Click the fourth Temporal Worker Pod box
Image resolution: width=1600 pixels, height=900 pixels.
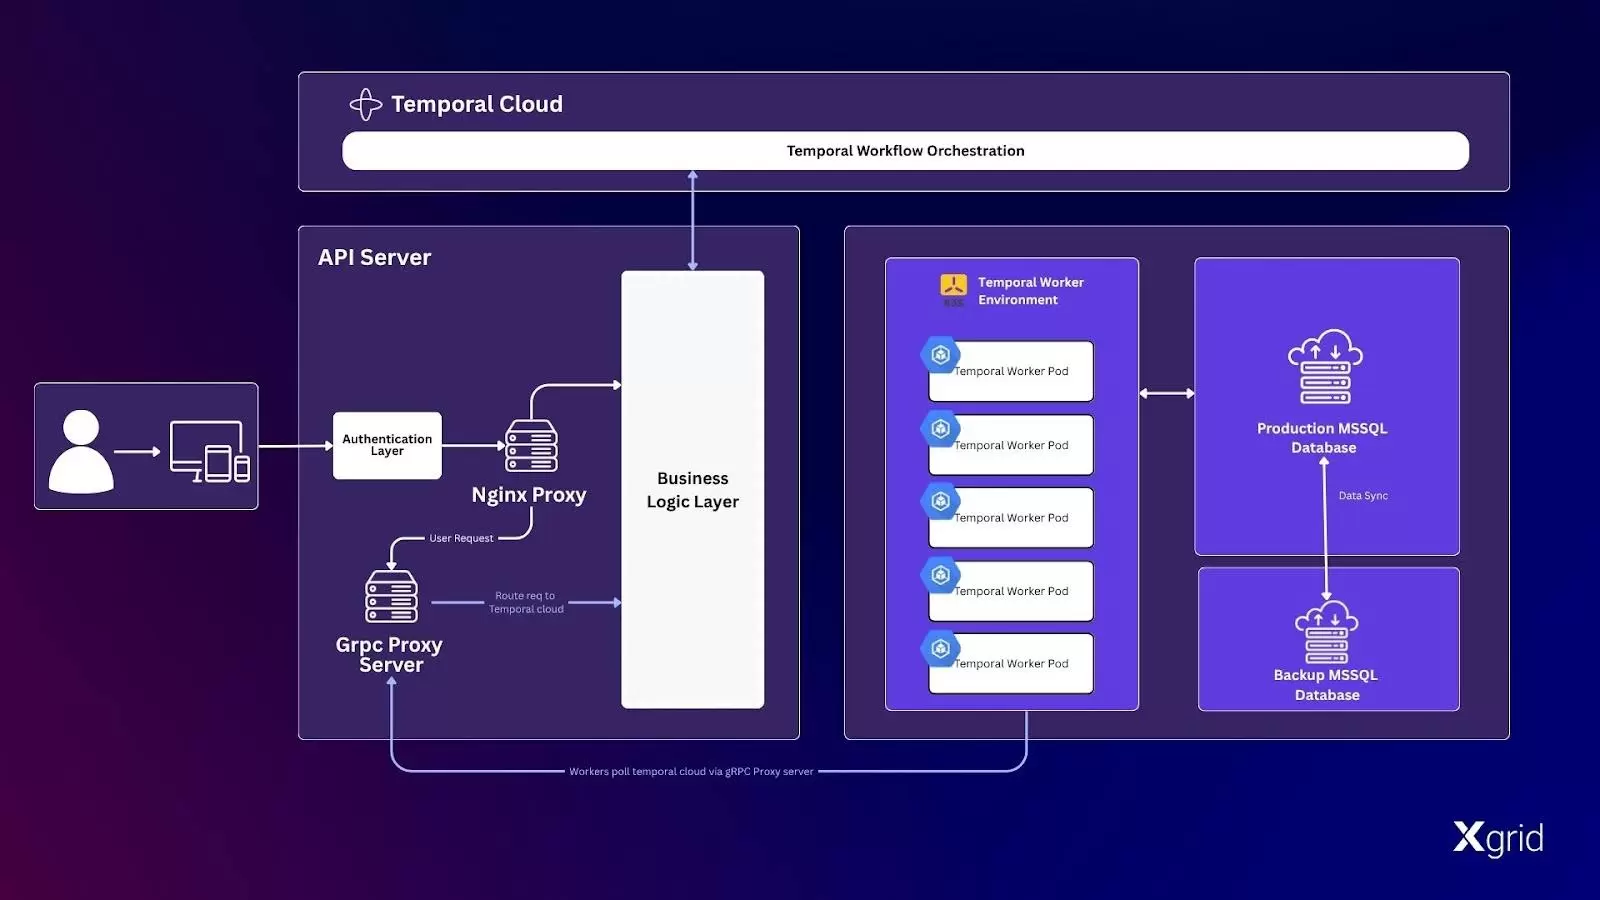(1011, 591)
